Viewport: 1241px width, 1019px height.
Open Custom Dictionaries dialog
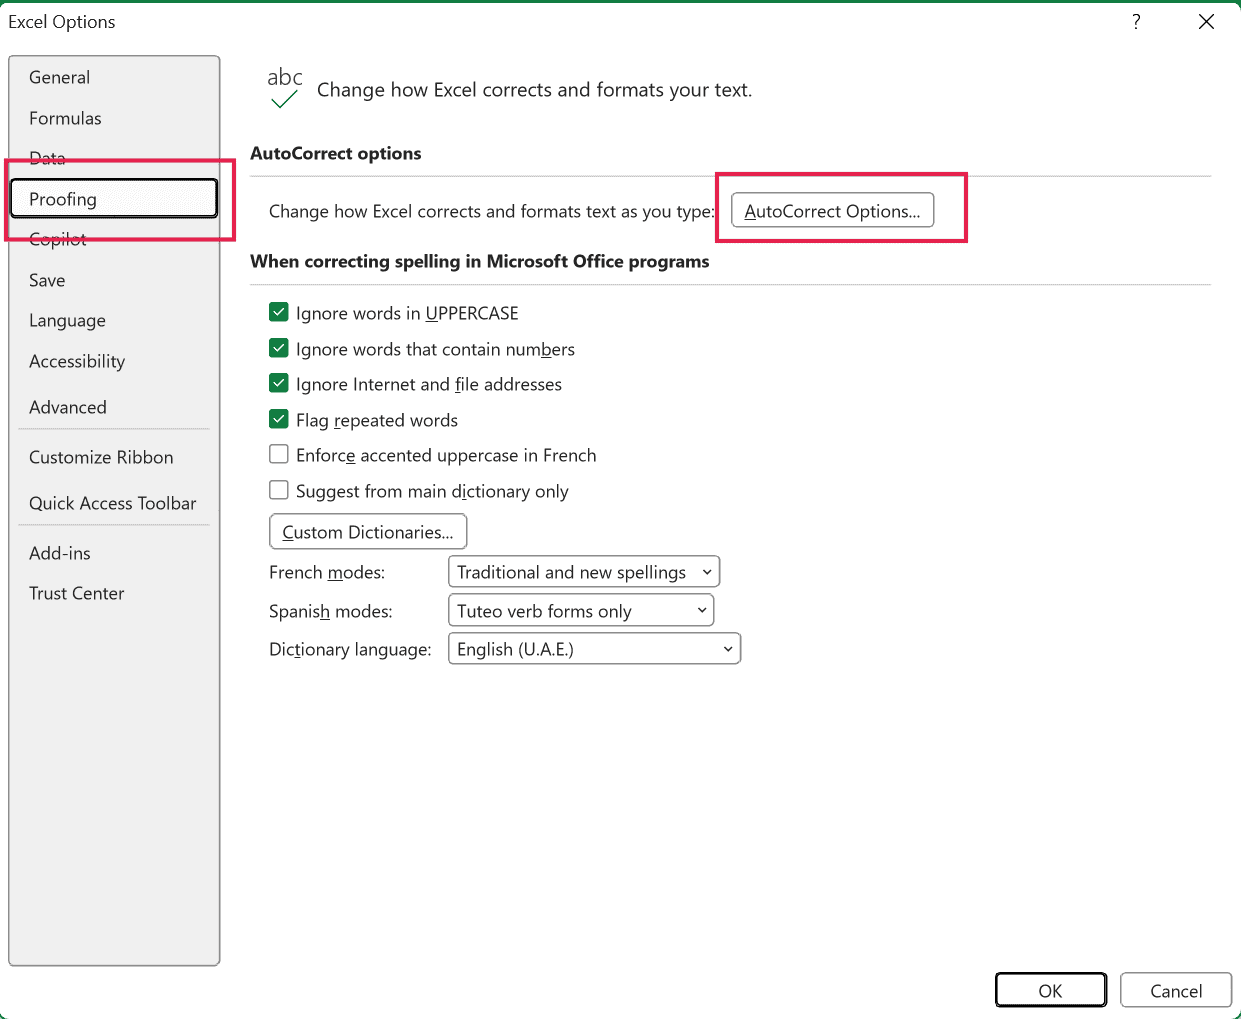pos(368,532)
